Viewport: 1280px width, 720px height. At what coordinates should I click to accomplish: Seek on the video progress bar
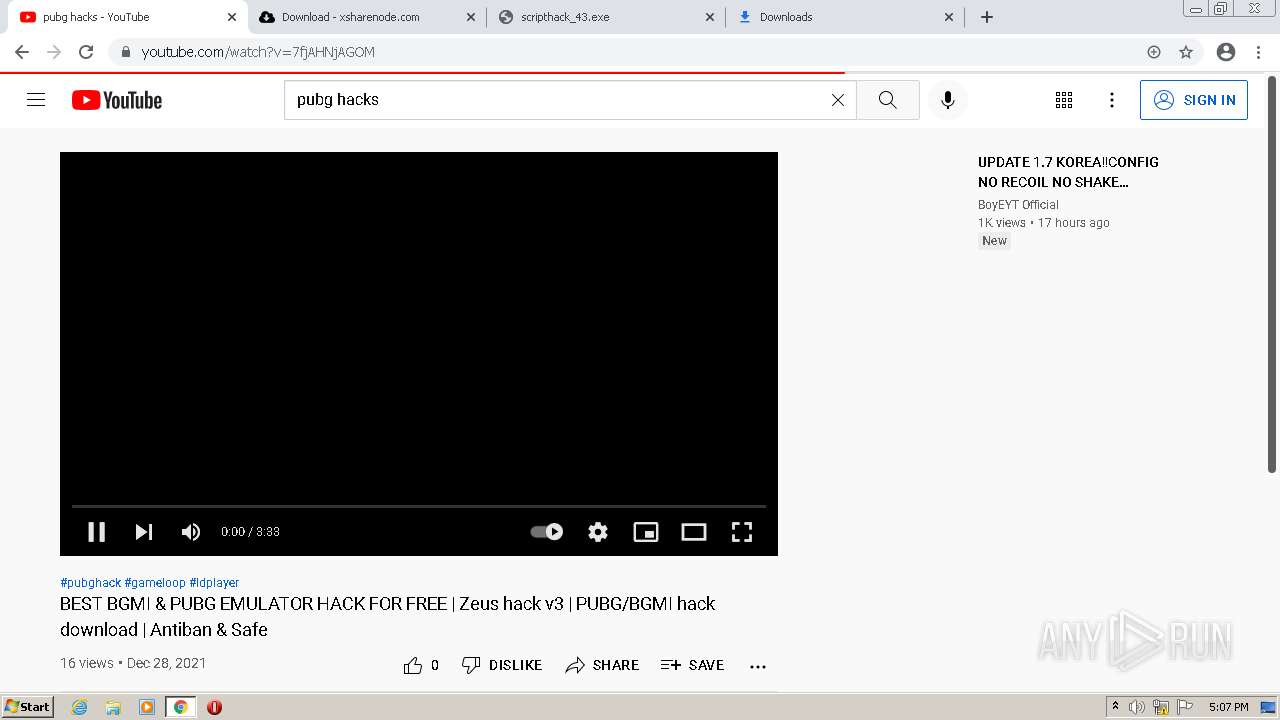[419, 506]
